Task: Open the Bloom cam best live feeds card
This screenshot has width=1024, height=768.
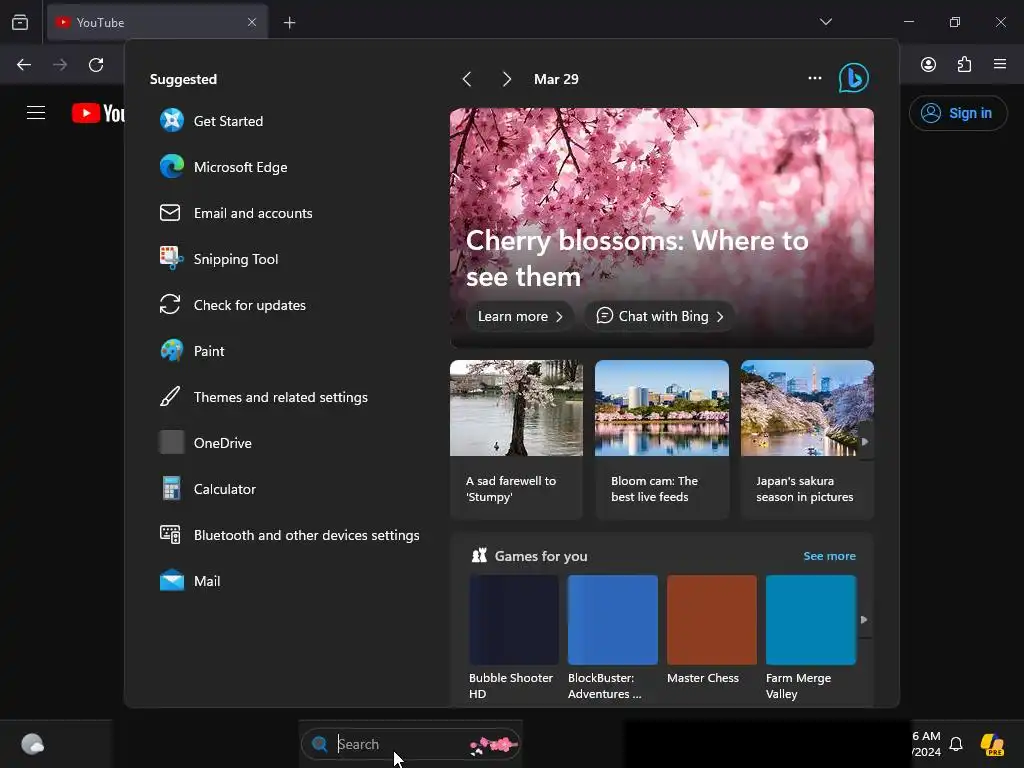Action: point(662,440)
